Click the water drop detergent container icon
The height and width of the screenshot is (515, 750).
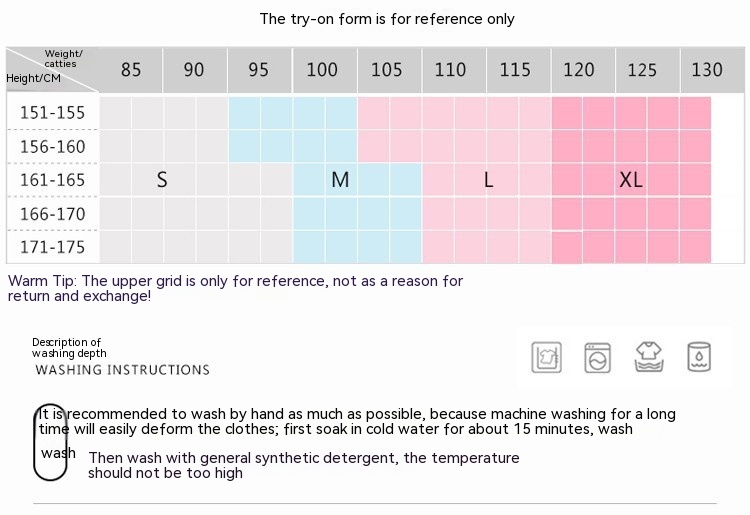[699, 357]
